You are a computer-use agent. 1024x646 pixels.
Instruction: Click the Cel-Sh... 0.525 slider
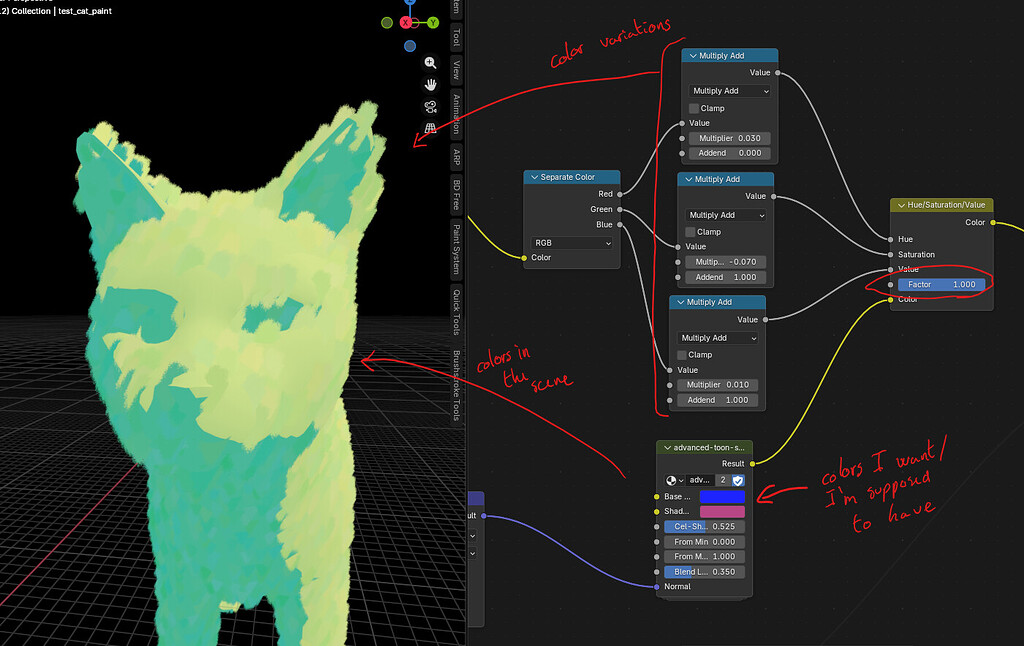pyautogui.click(x=705, y=526)
